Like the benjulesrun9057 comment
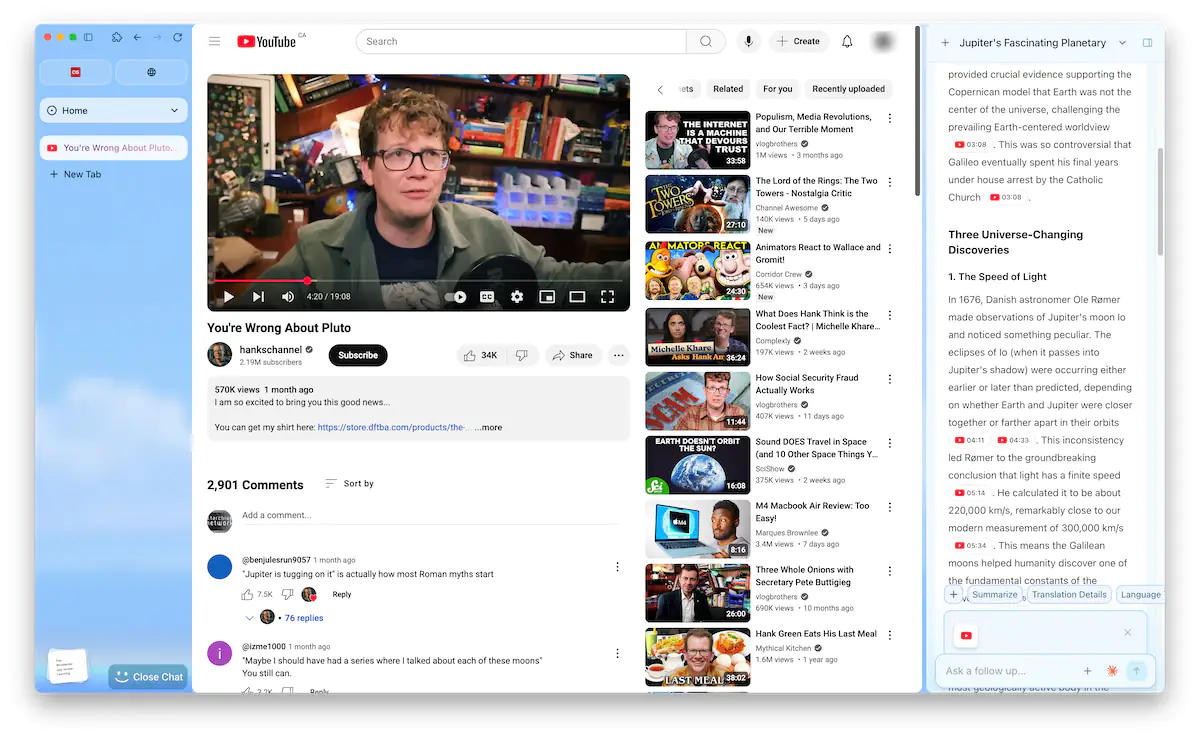The width and height of the screenshot is (1200, 739). tap(247, 594)
